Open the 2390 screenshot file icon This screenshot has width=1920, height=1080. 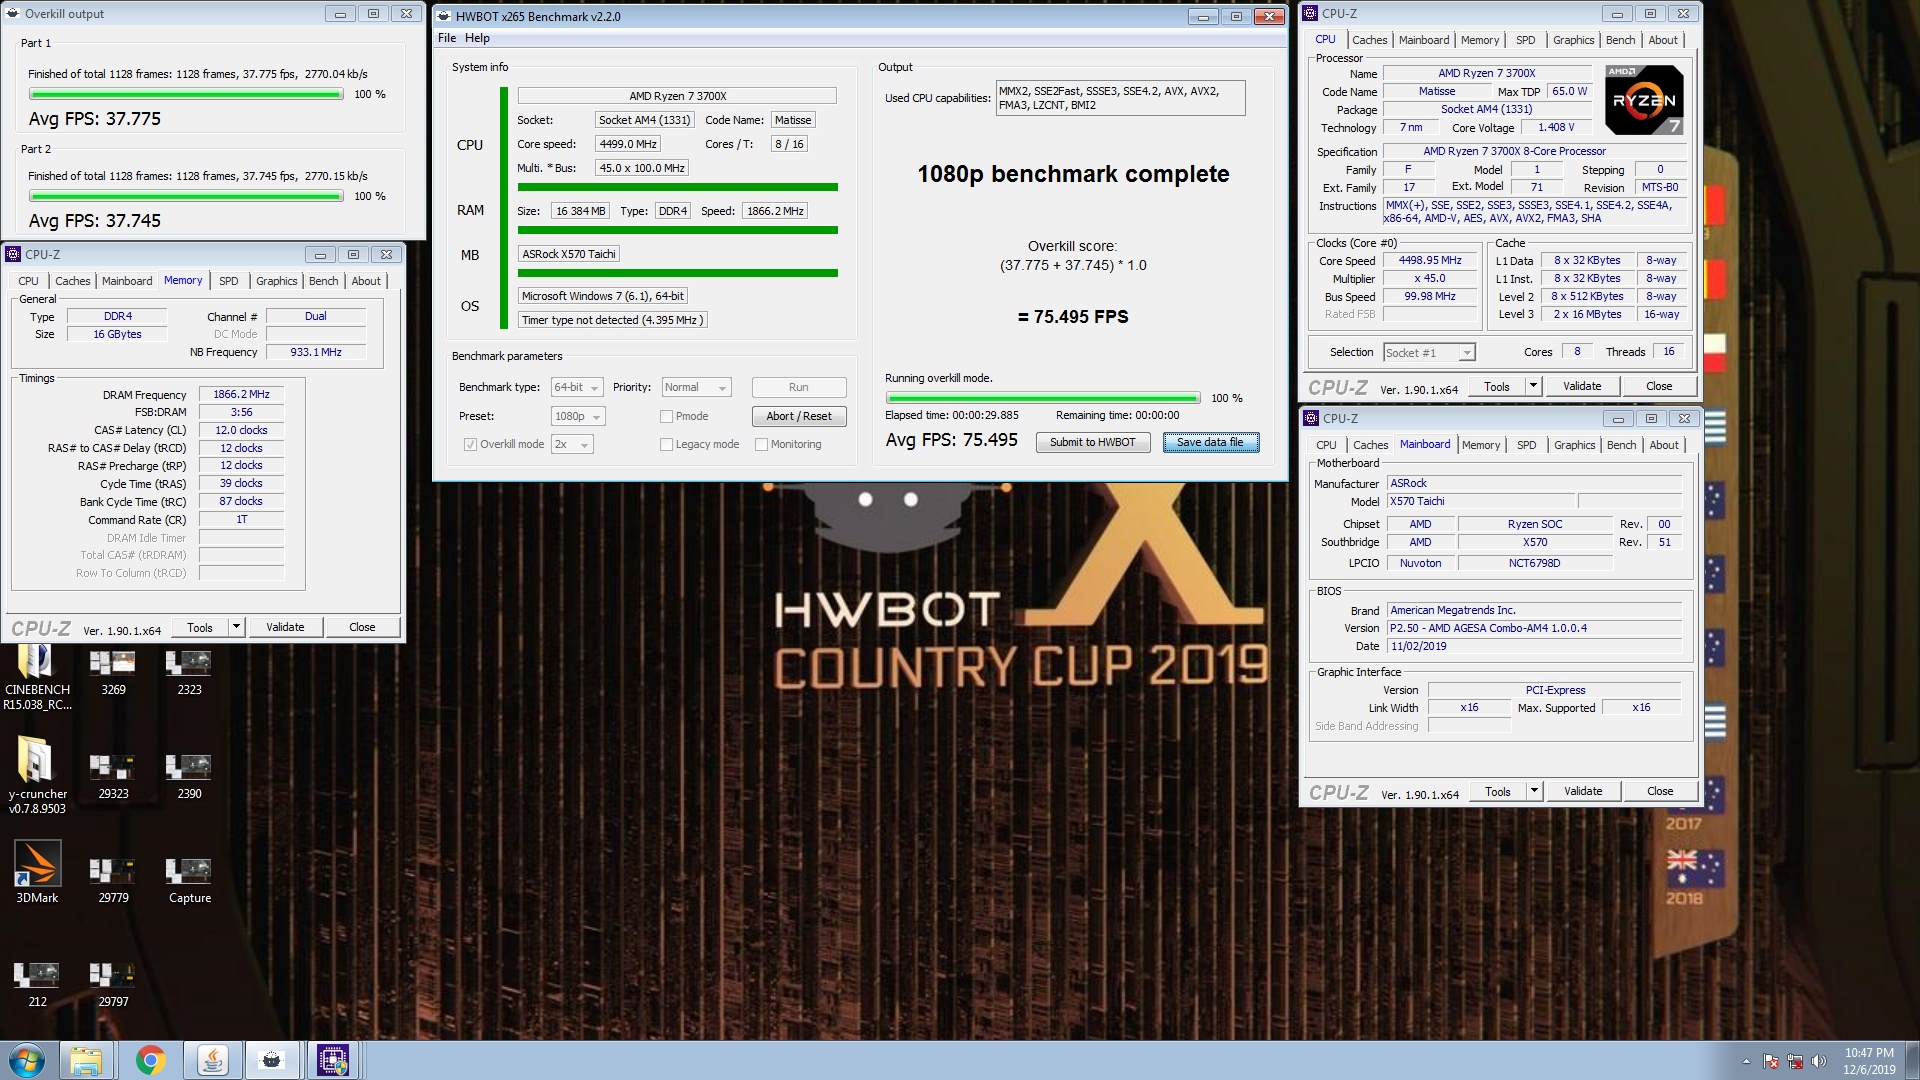[189, 777]
